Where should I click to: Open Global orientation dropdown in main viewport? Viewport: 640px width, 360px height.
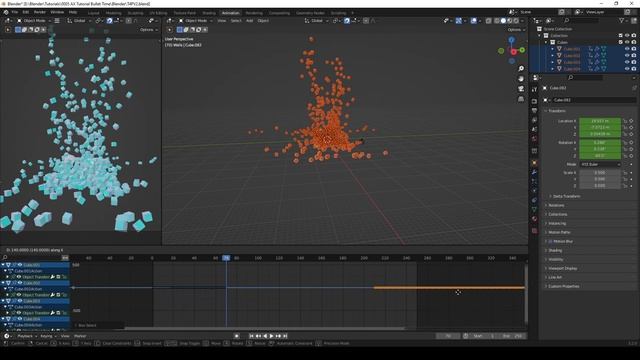pyautogui.click(x=316, y=20)
